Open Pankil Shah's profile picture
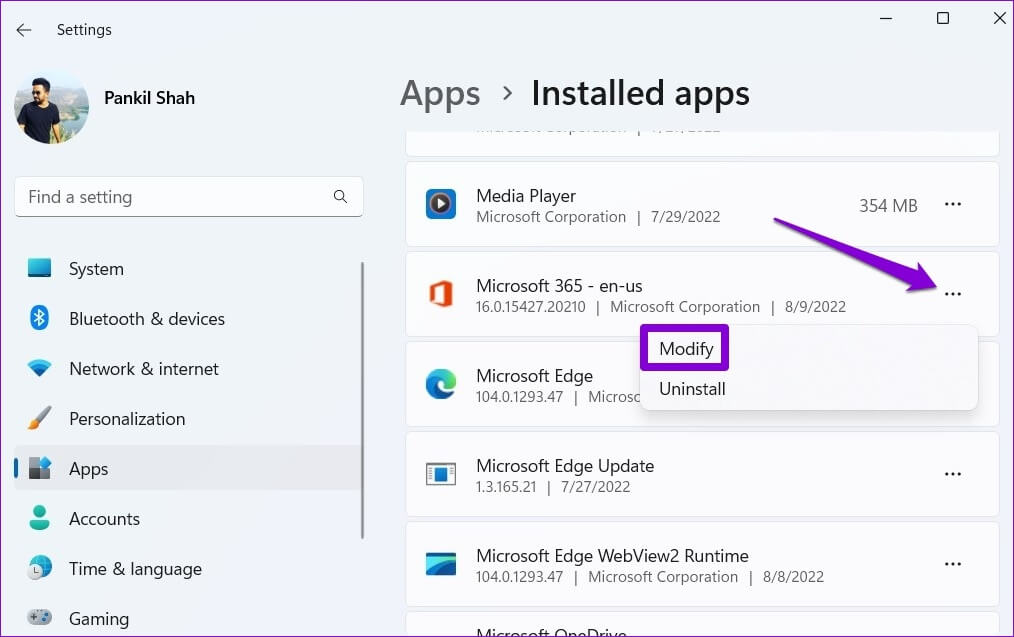This screenshot has width=1014, height=637. 52,106
